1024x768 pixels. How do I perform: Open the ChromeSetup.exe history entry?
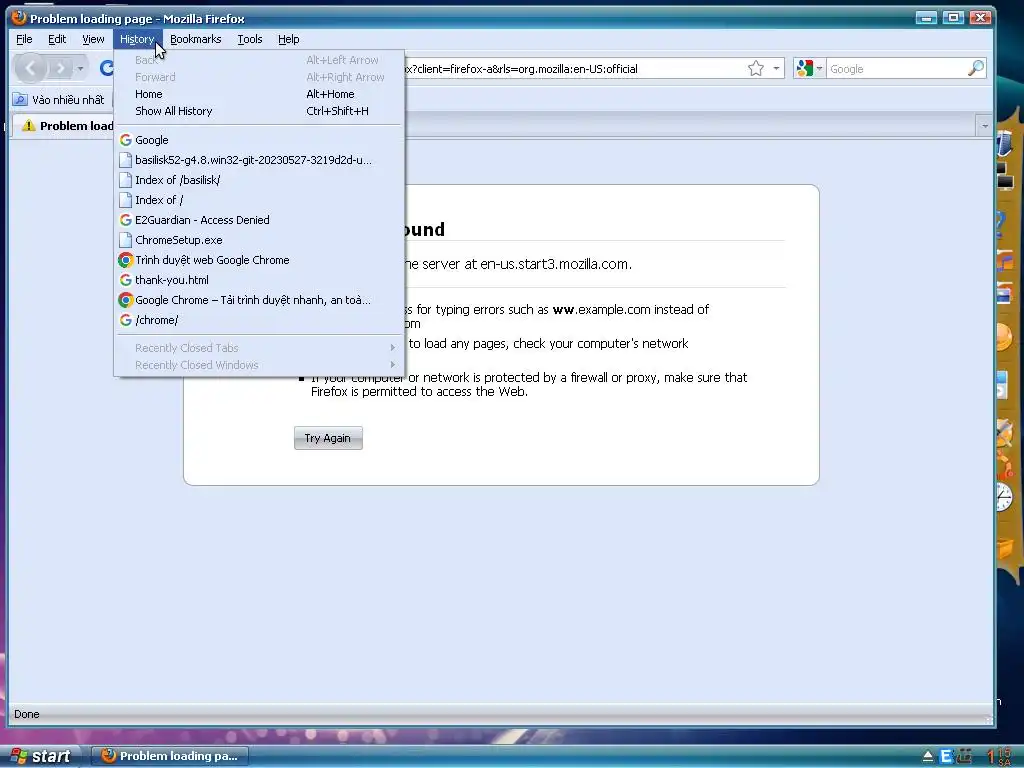259,240
